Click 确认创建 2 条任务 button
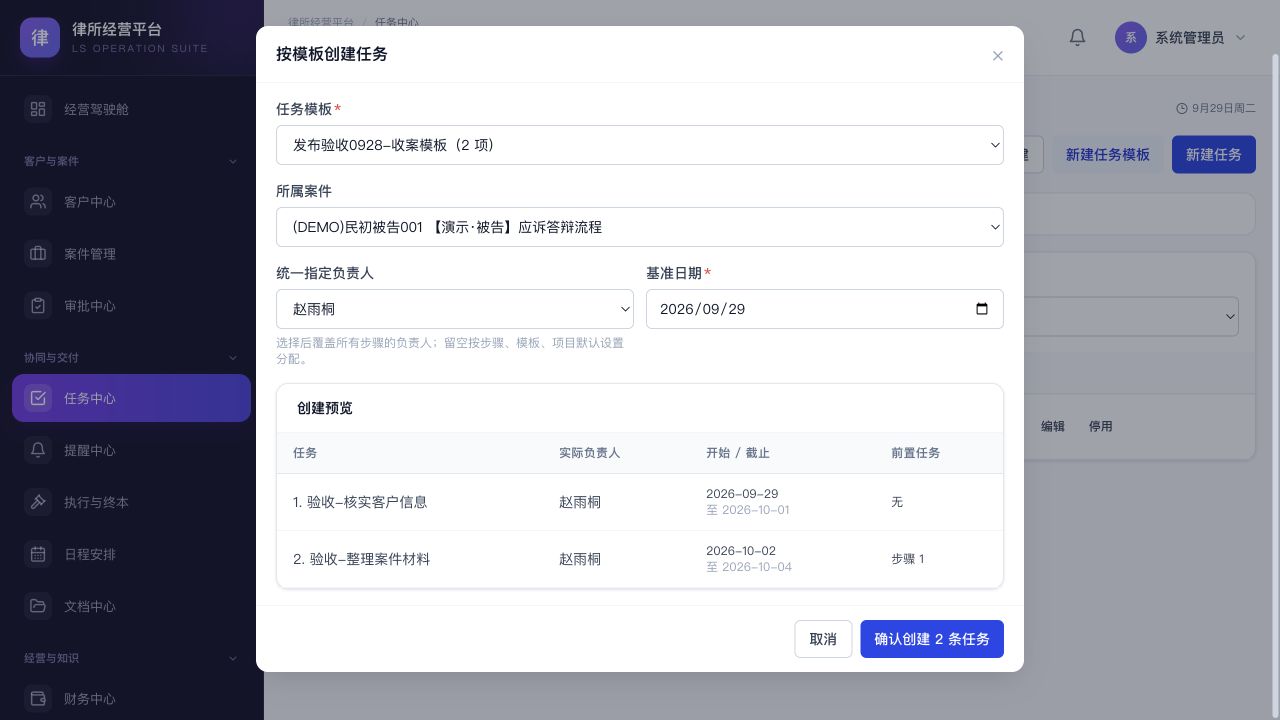1280x720 pixels. (x=932, y=639)
